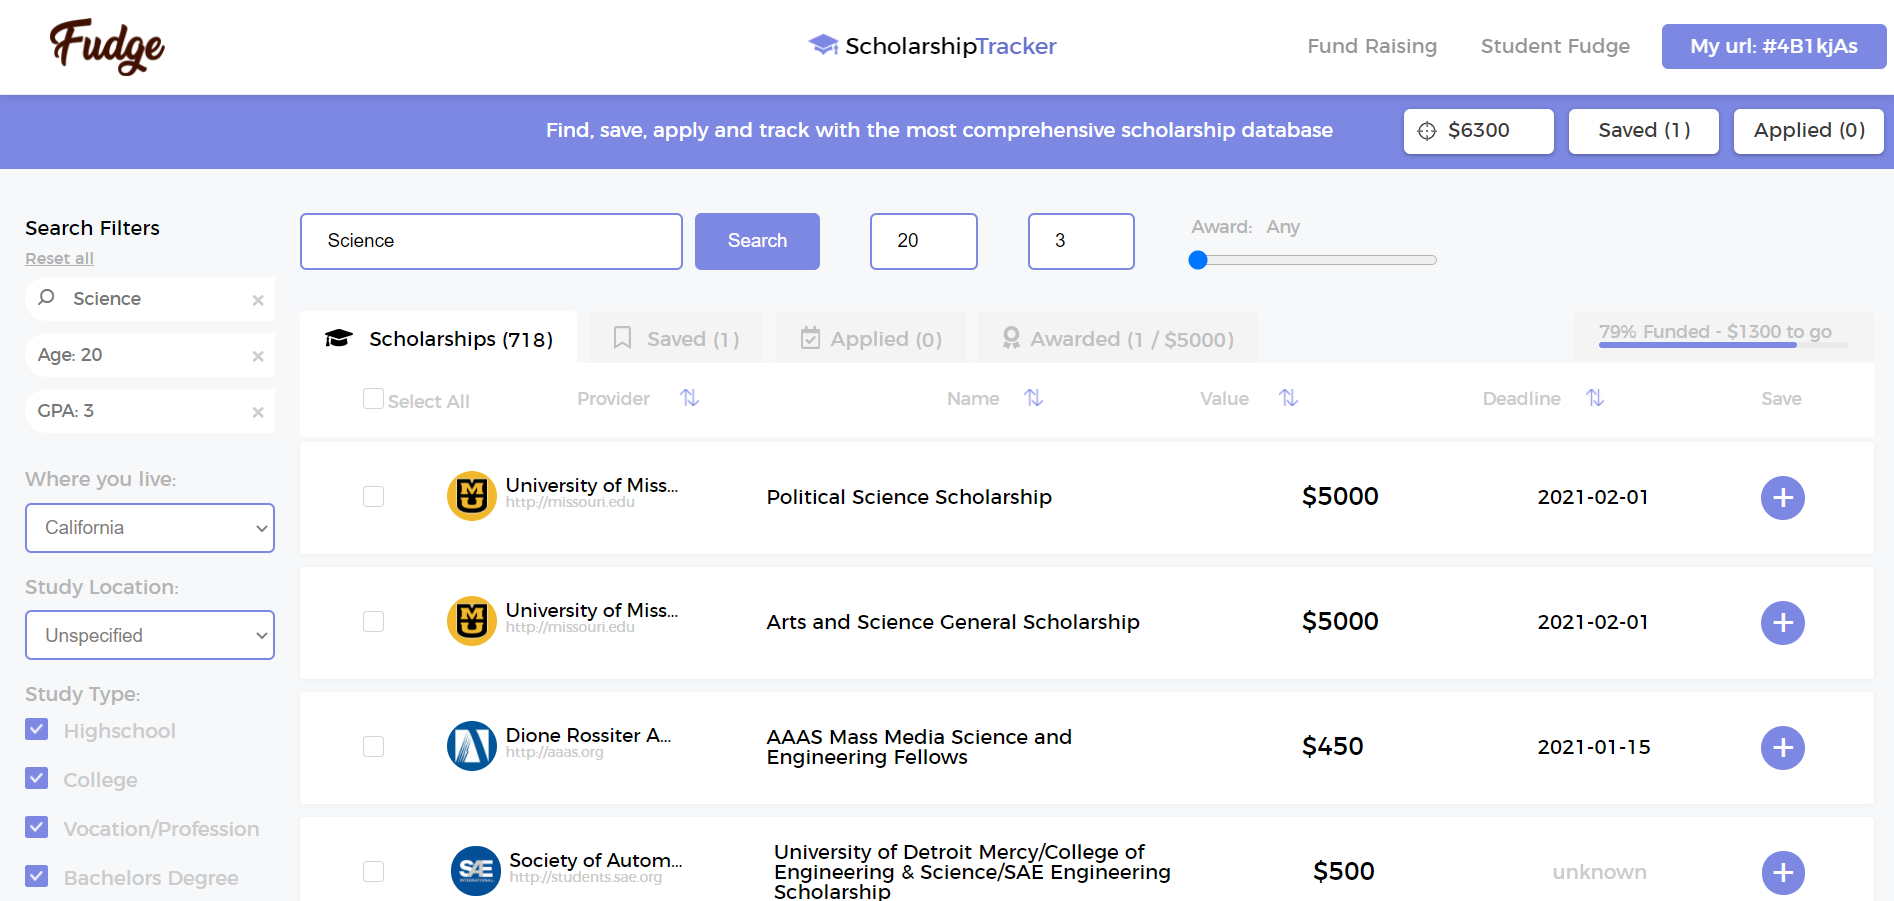Remove the GPA: 3 filter chip
Image resolution: width=1894 pixels, height=901 pixels.
click(258, 412)
